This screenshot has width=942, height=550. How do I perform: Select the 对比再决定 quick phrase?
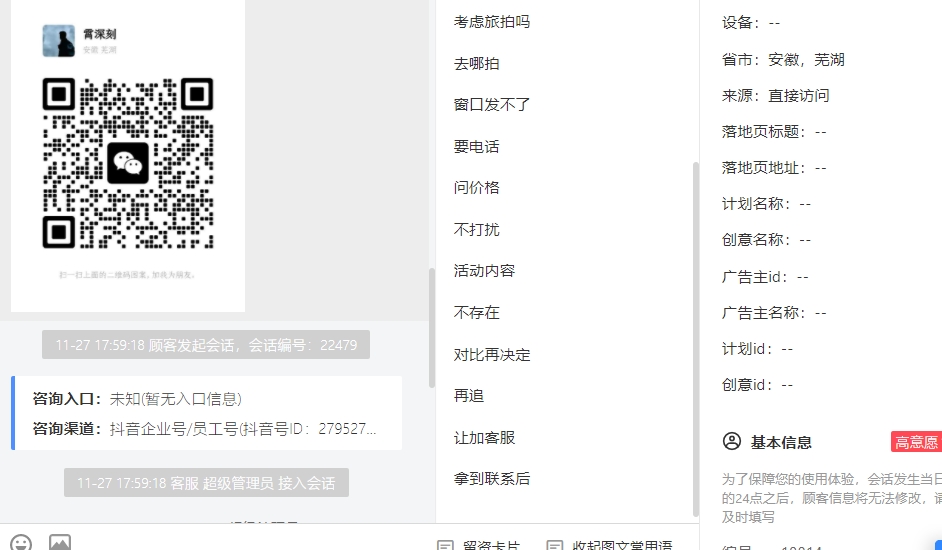[x=491, y=355]
